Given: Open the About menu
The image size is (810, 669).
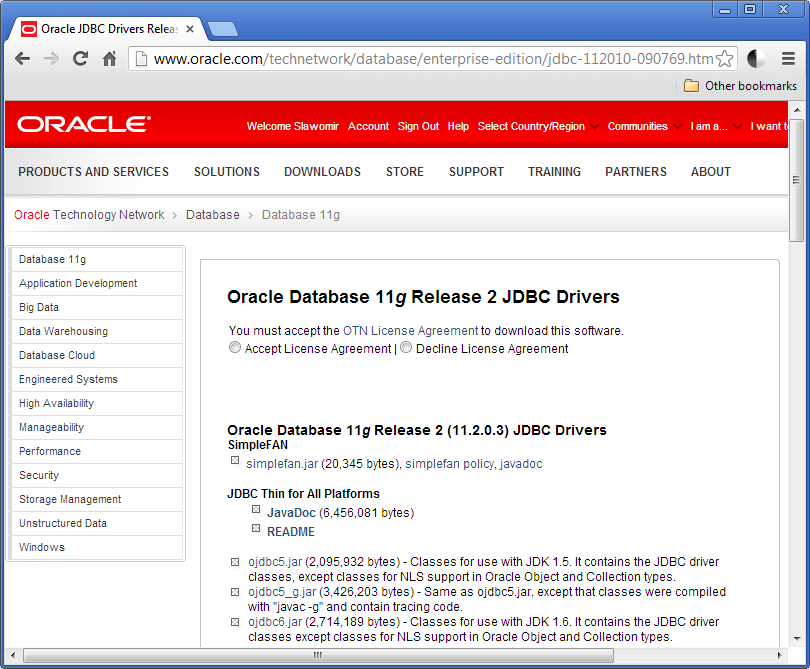Looking at the screenshot, I should (711, 172).
